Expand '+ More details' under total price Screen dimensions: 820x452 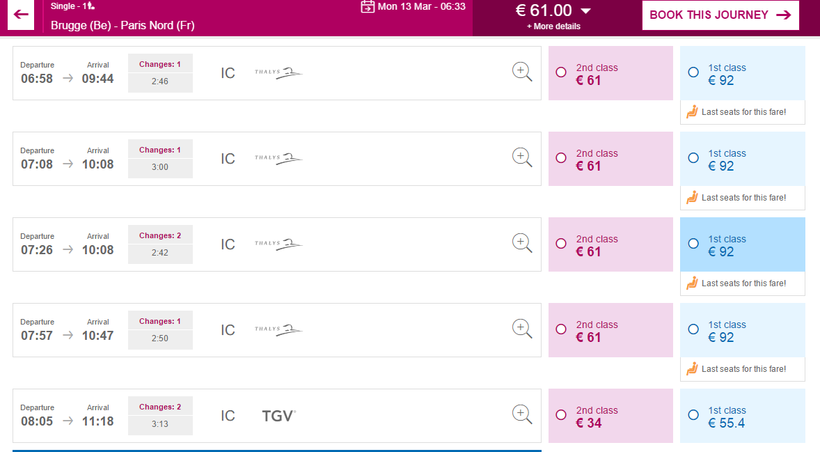[x=553, y=27]
